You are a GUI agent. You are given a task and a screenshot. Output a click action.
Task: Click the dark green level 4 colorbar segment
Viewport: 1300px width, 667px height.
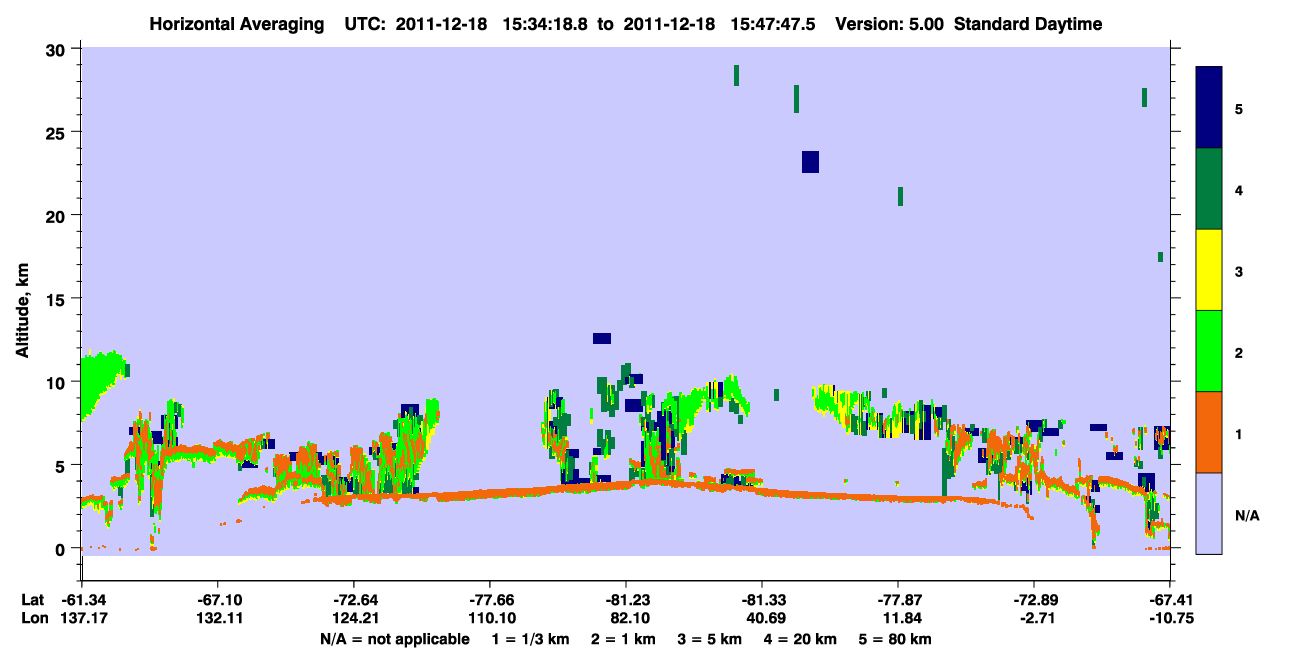pyautogui.click(x=1209, y=189)
